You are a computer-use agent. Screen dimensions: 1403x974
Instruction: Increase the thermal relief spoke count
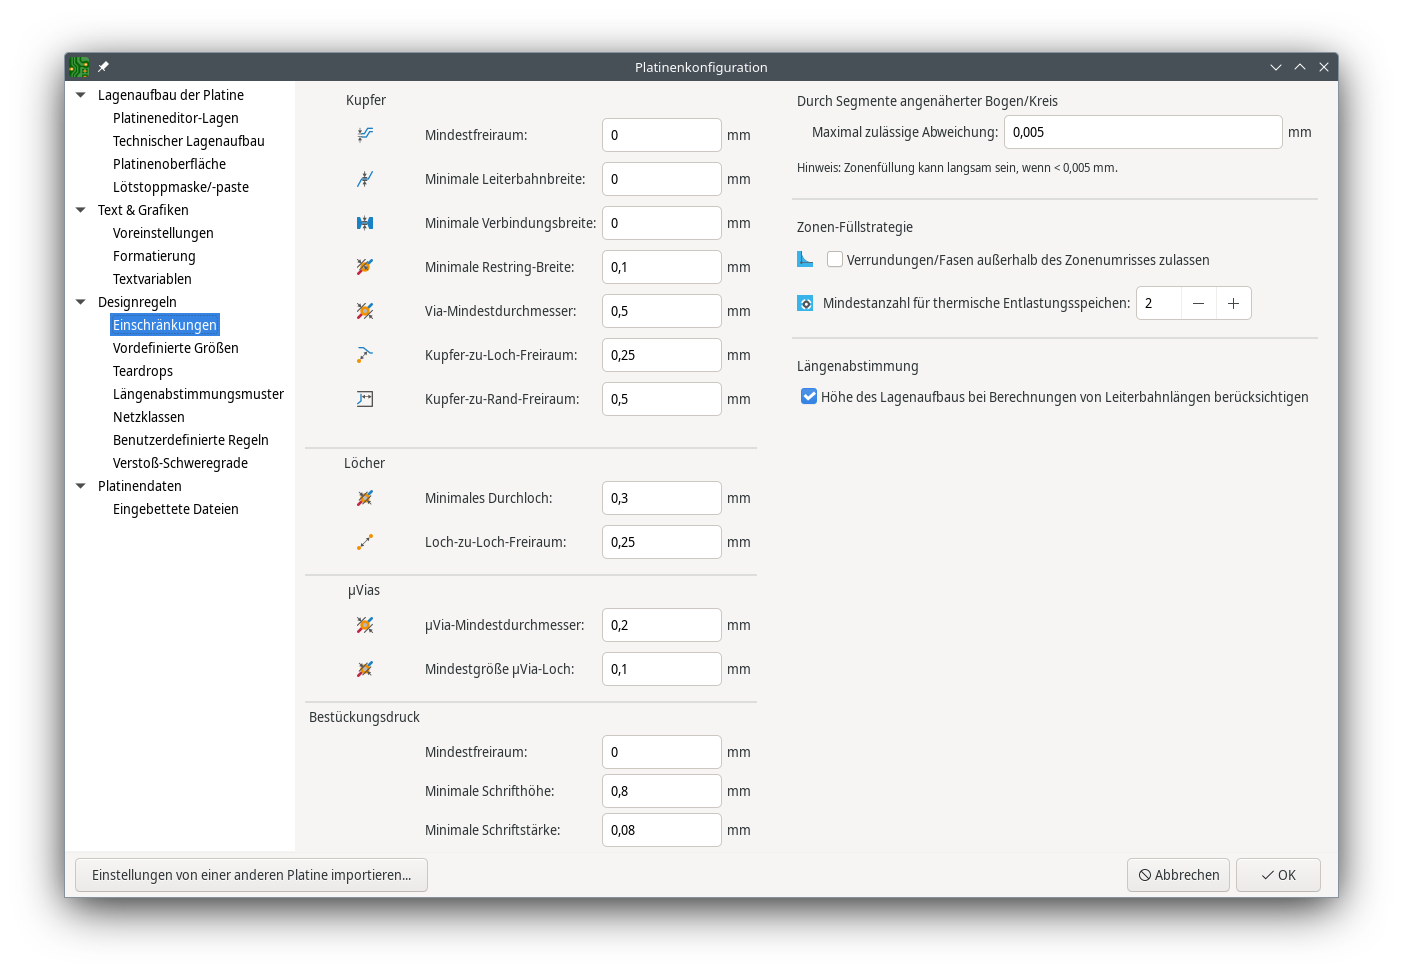point(1233,303)
